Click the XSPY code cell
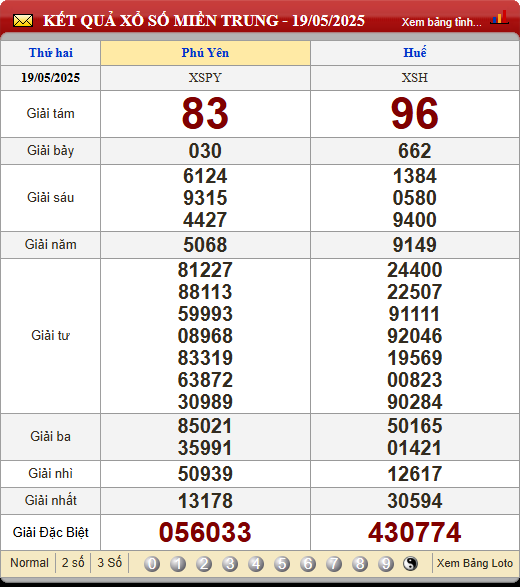Screen dimensions: 520x587 tap(205, 77)
